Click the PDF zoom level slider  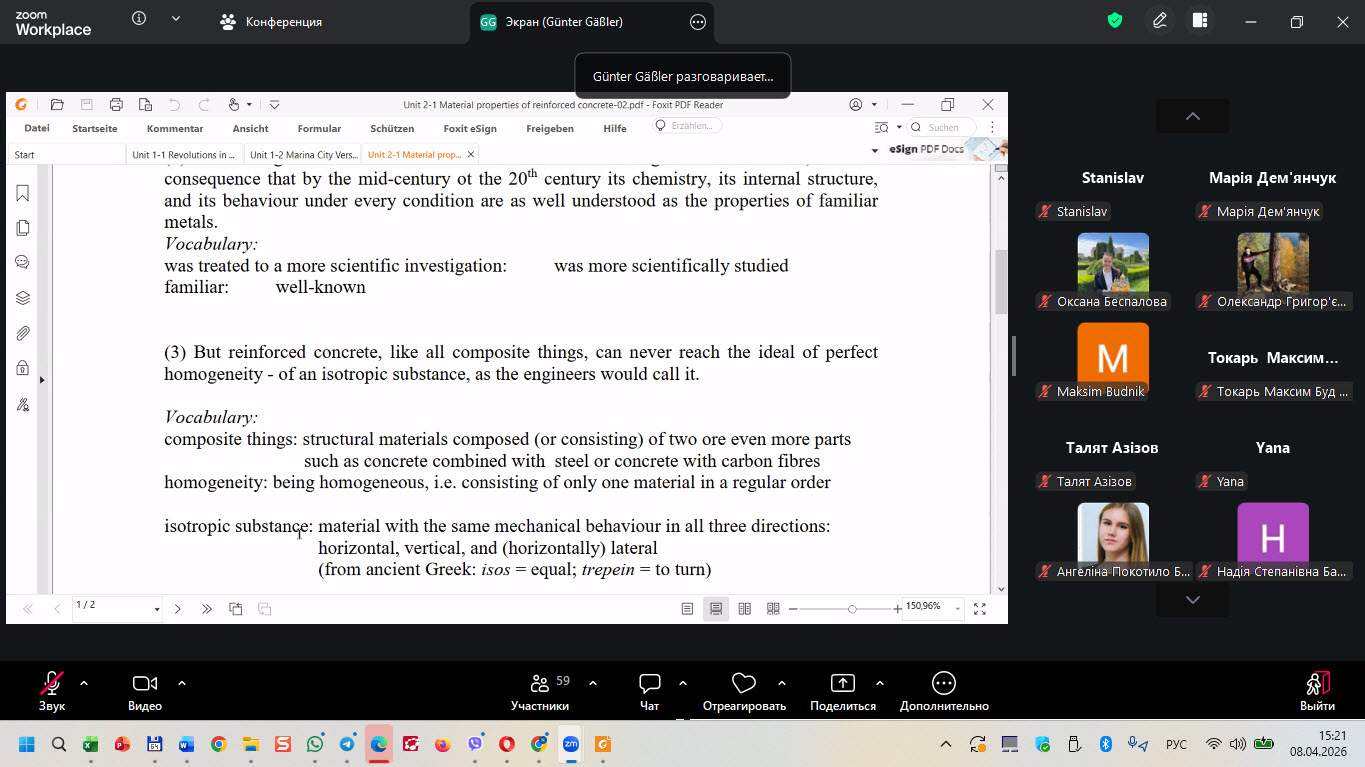click(x=852, y=608)
